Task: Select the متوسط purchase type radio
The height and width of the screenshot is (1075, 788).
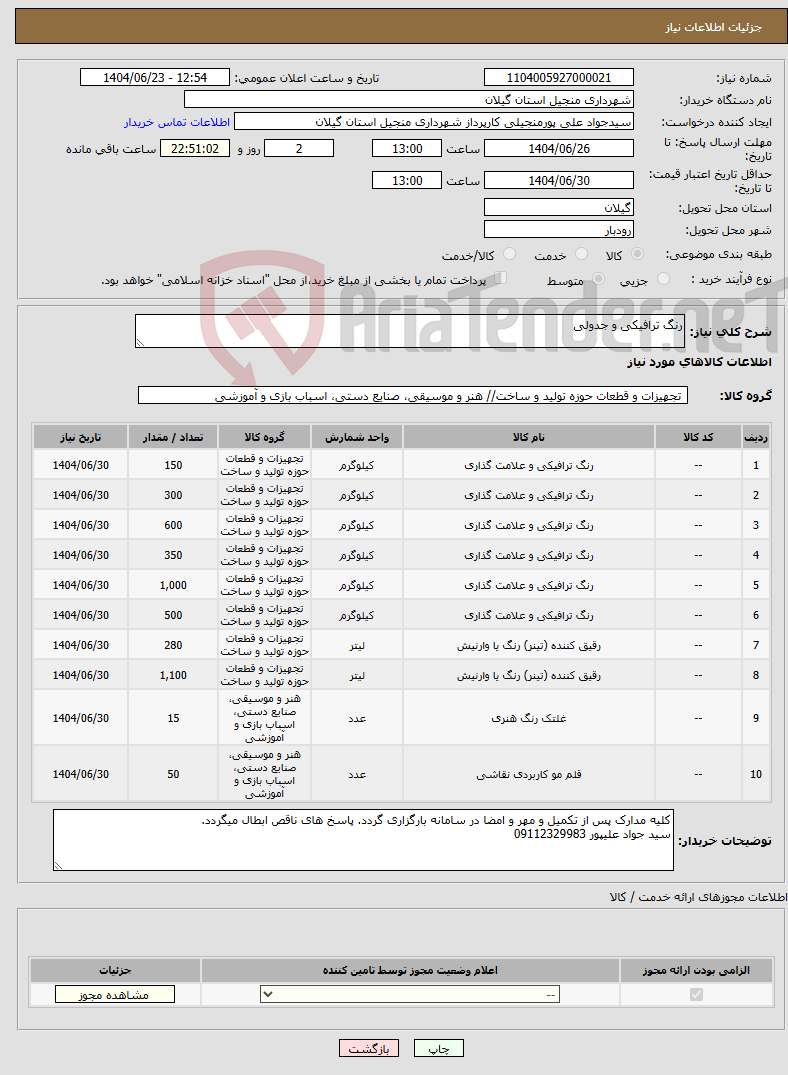Action: click(599, 279)
